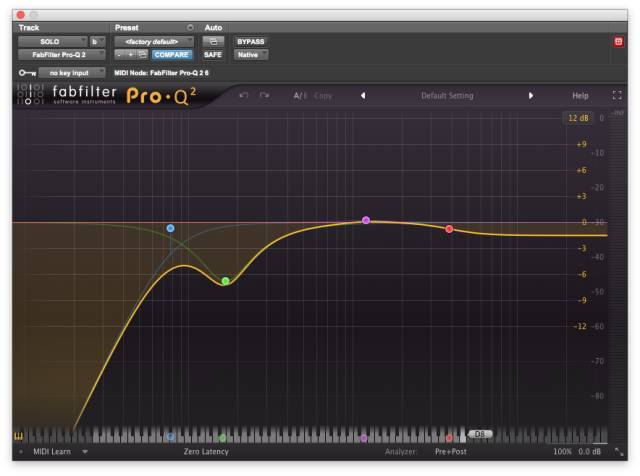The height and width of the screenshot is (476, 640).
Task: Click the key input key icon
Action: [x=27, y=73]
